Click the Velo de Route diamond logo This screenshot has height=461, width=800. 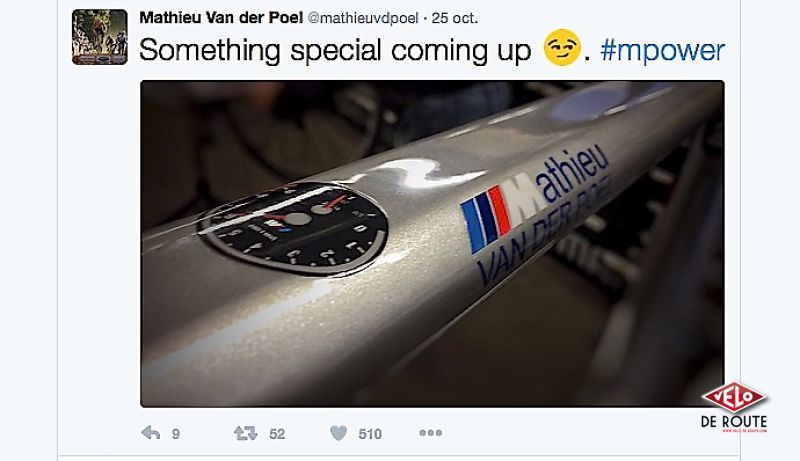tap(734, 398)
